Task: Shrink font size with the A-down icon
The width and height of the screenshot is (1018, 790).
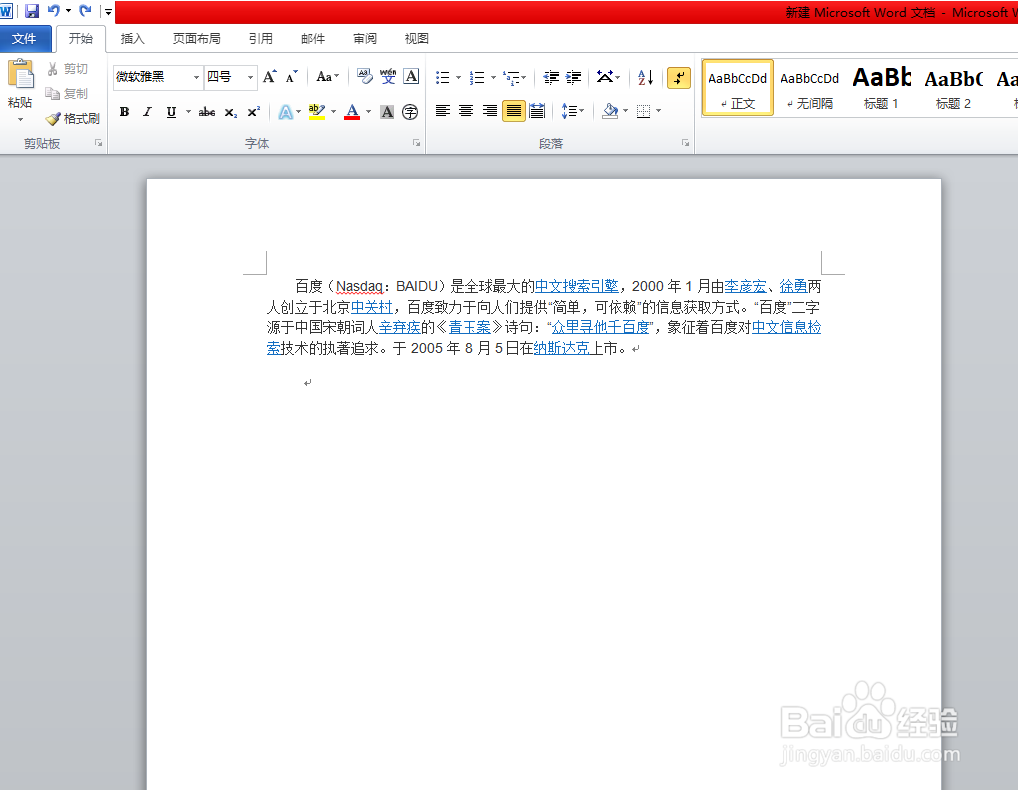Action: [x=292, y=77]
